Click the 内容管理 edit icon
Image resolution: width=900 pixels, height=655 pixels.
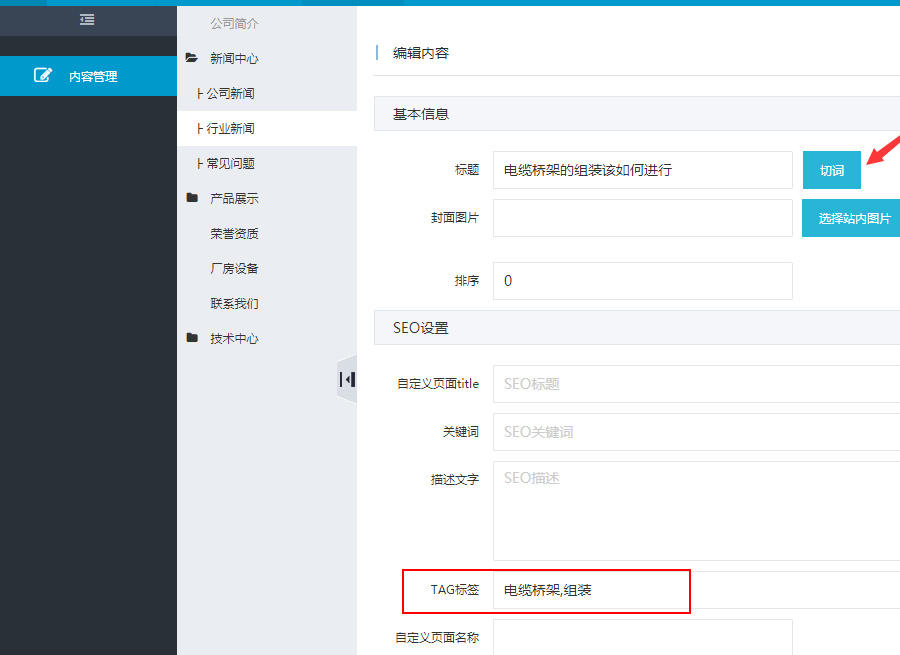(42, 75)
